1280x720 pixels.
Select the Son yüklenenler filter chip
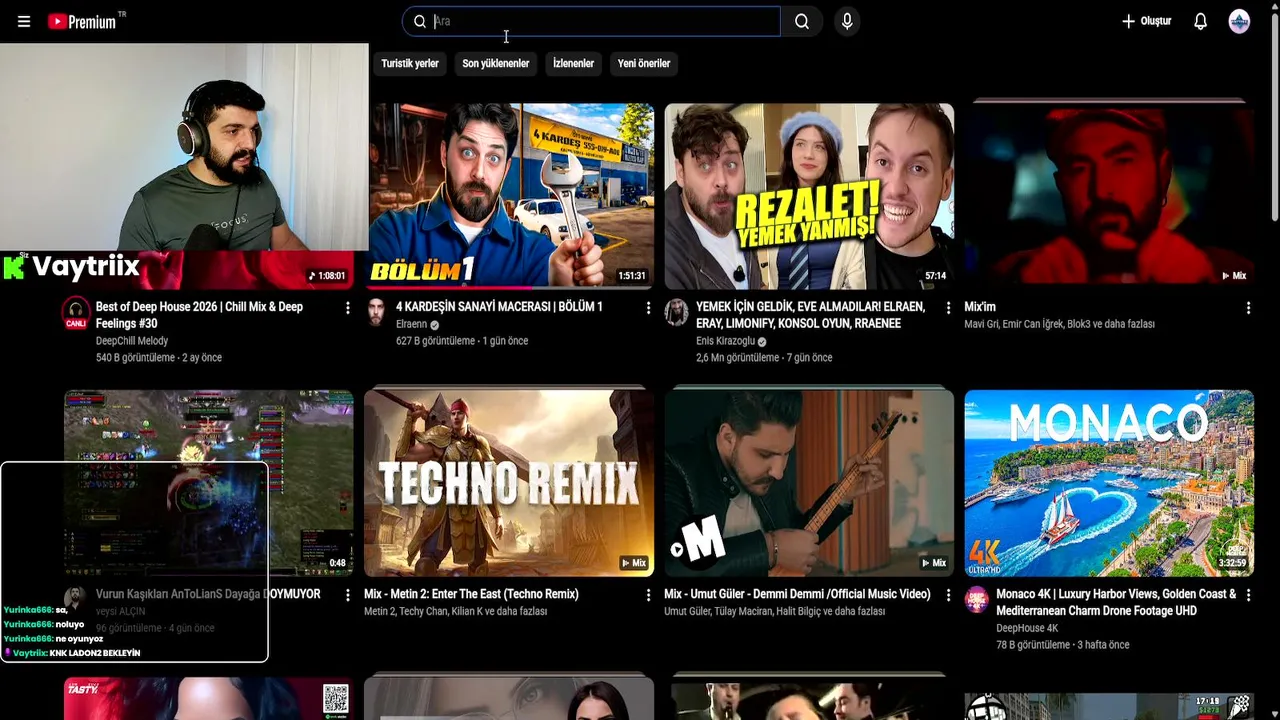(496, 63)
